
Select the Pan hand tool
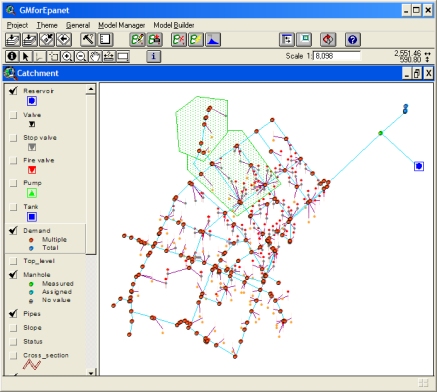click(x=95, y=56)
